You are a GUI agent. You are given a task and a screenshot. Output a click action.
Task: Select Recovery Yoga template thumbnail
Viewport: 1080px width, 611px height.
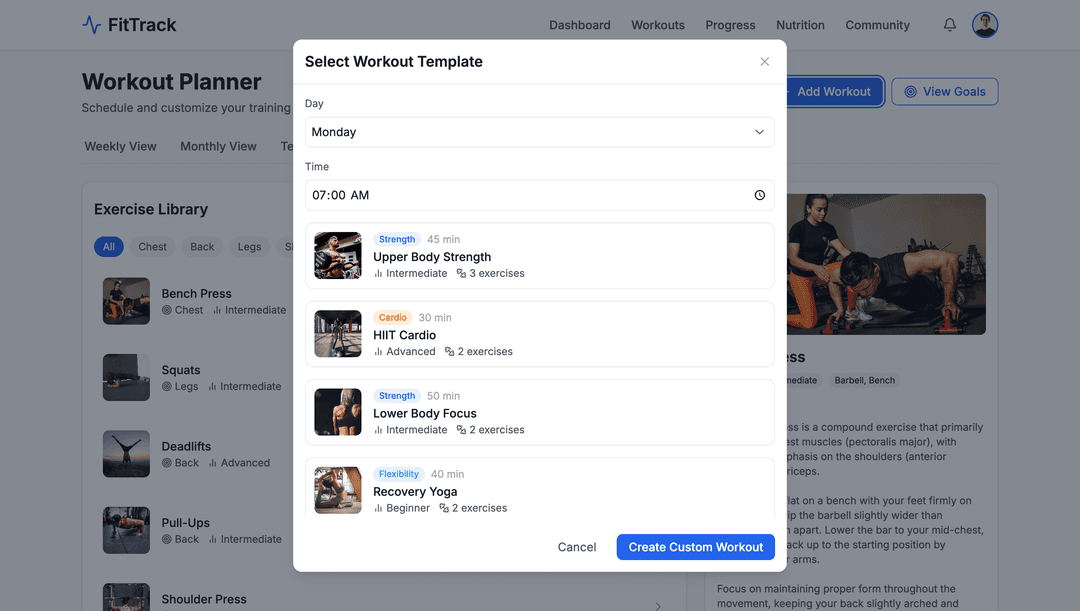(338, 490)
